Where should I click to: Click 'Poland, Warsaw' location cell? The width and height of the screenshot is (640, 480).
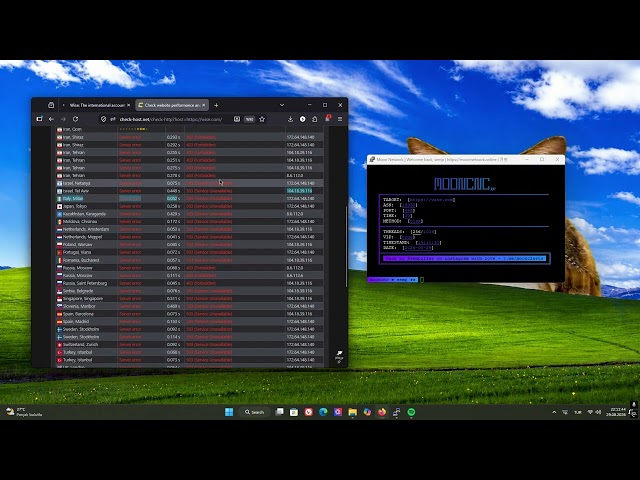[x=78, y=244]
